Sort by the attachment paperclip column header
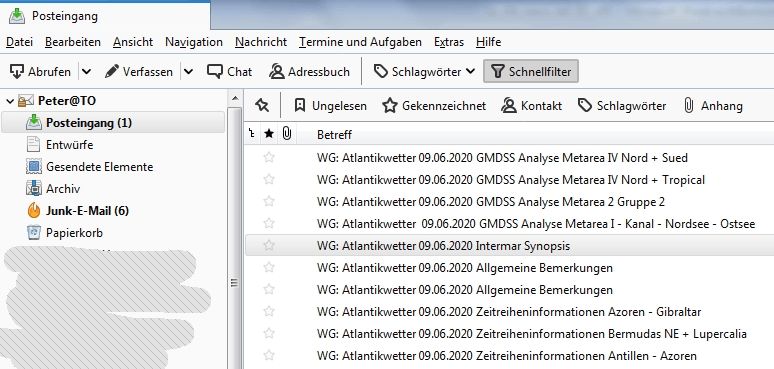The width and height of the screenshot is (774, 369). 287,134
